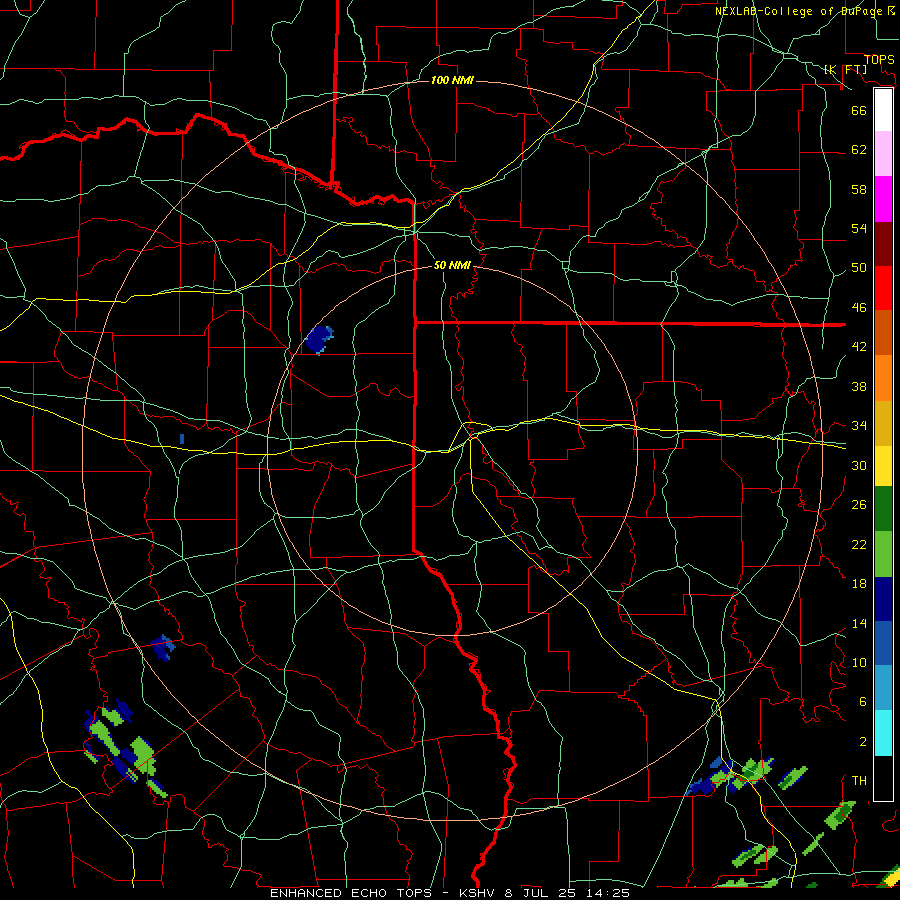Click the legend value 38

click(859, 386)
